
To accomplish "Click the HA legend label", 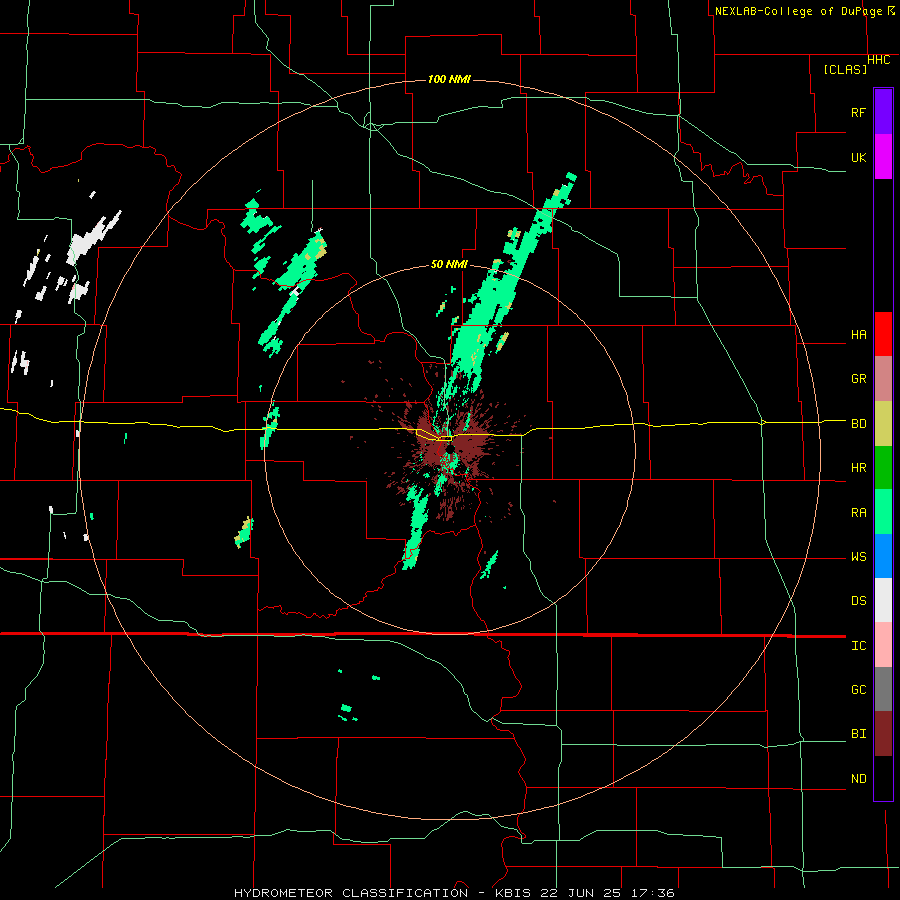I will tap(858, 335).
